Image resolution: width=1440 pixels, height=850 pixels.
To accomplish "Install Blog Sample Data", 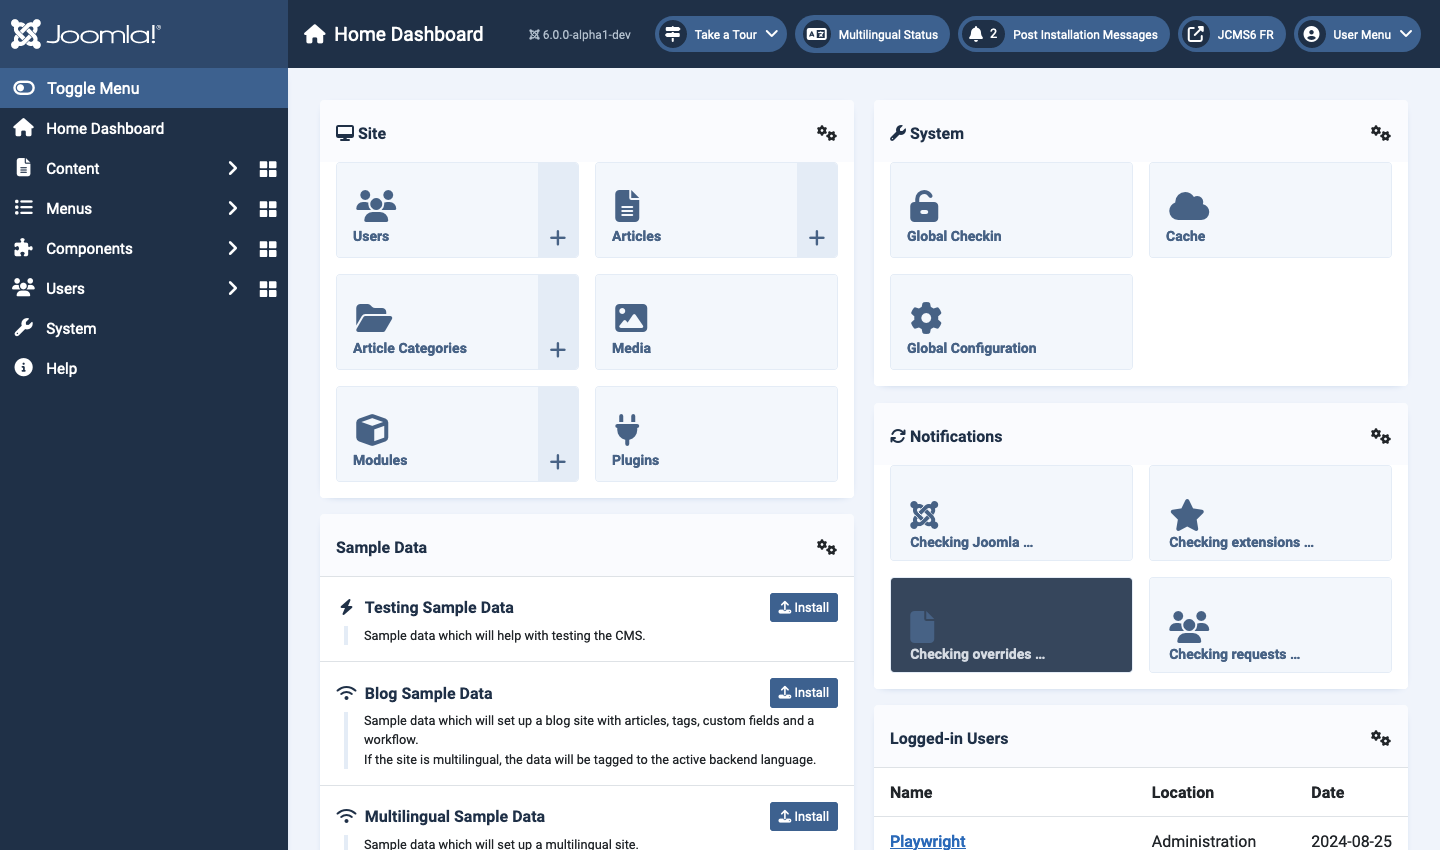I will 804,692.
